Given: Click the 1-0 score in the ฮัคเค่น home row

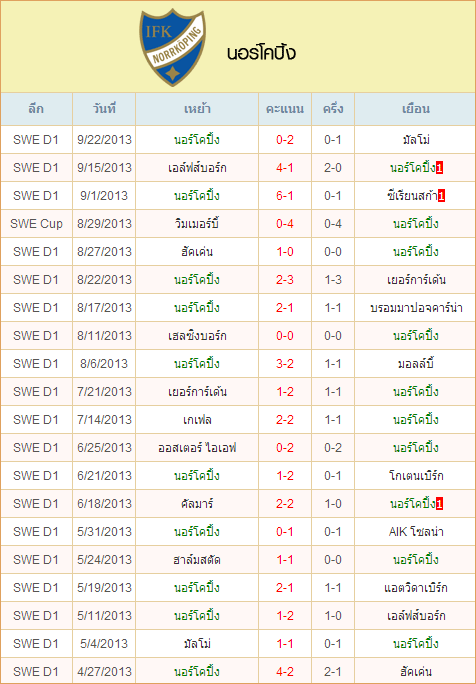Looking at the screenshot, I should click(x=284, y=252).
